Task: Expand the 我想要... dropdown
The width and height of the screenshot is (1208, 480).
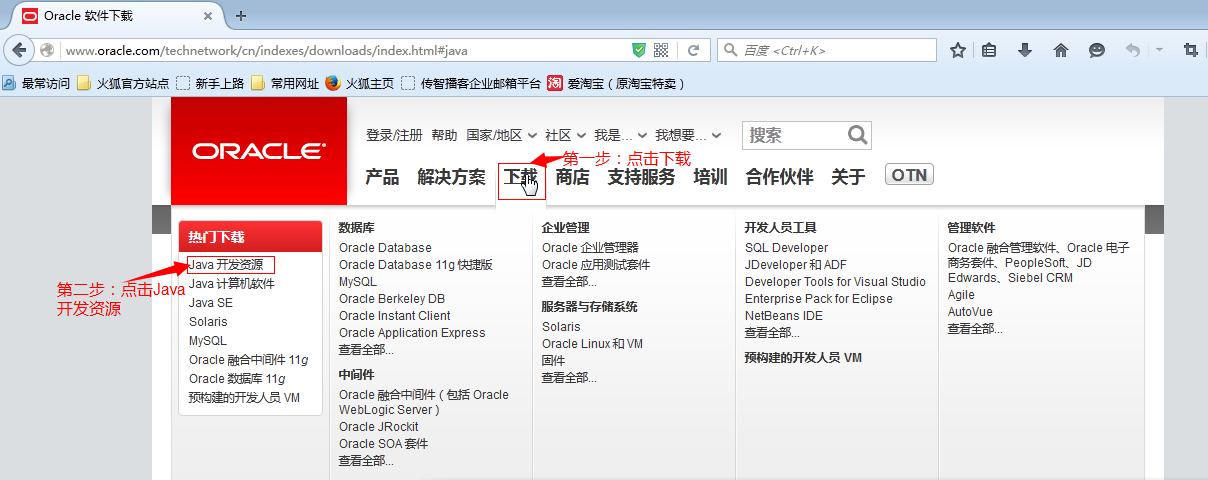Action: pyautogui.click(x=688, y=135)
